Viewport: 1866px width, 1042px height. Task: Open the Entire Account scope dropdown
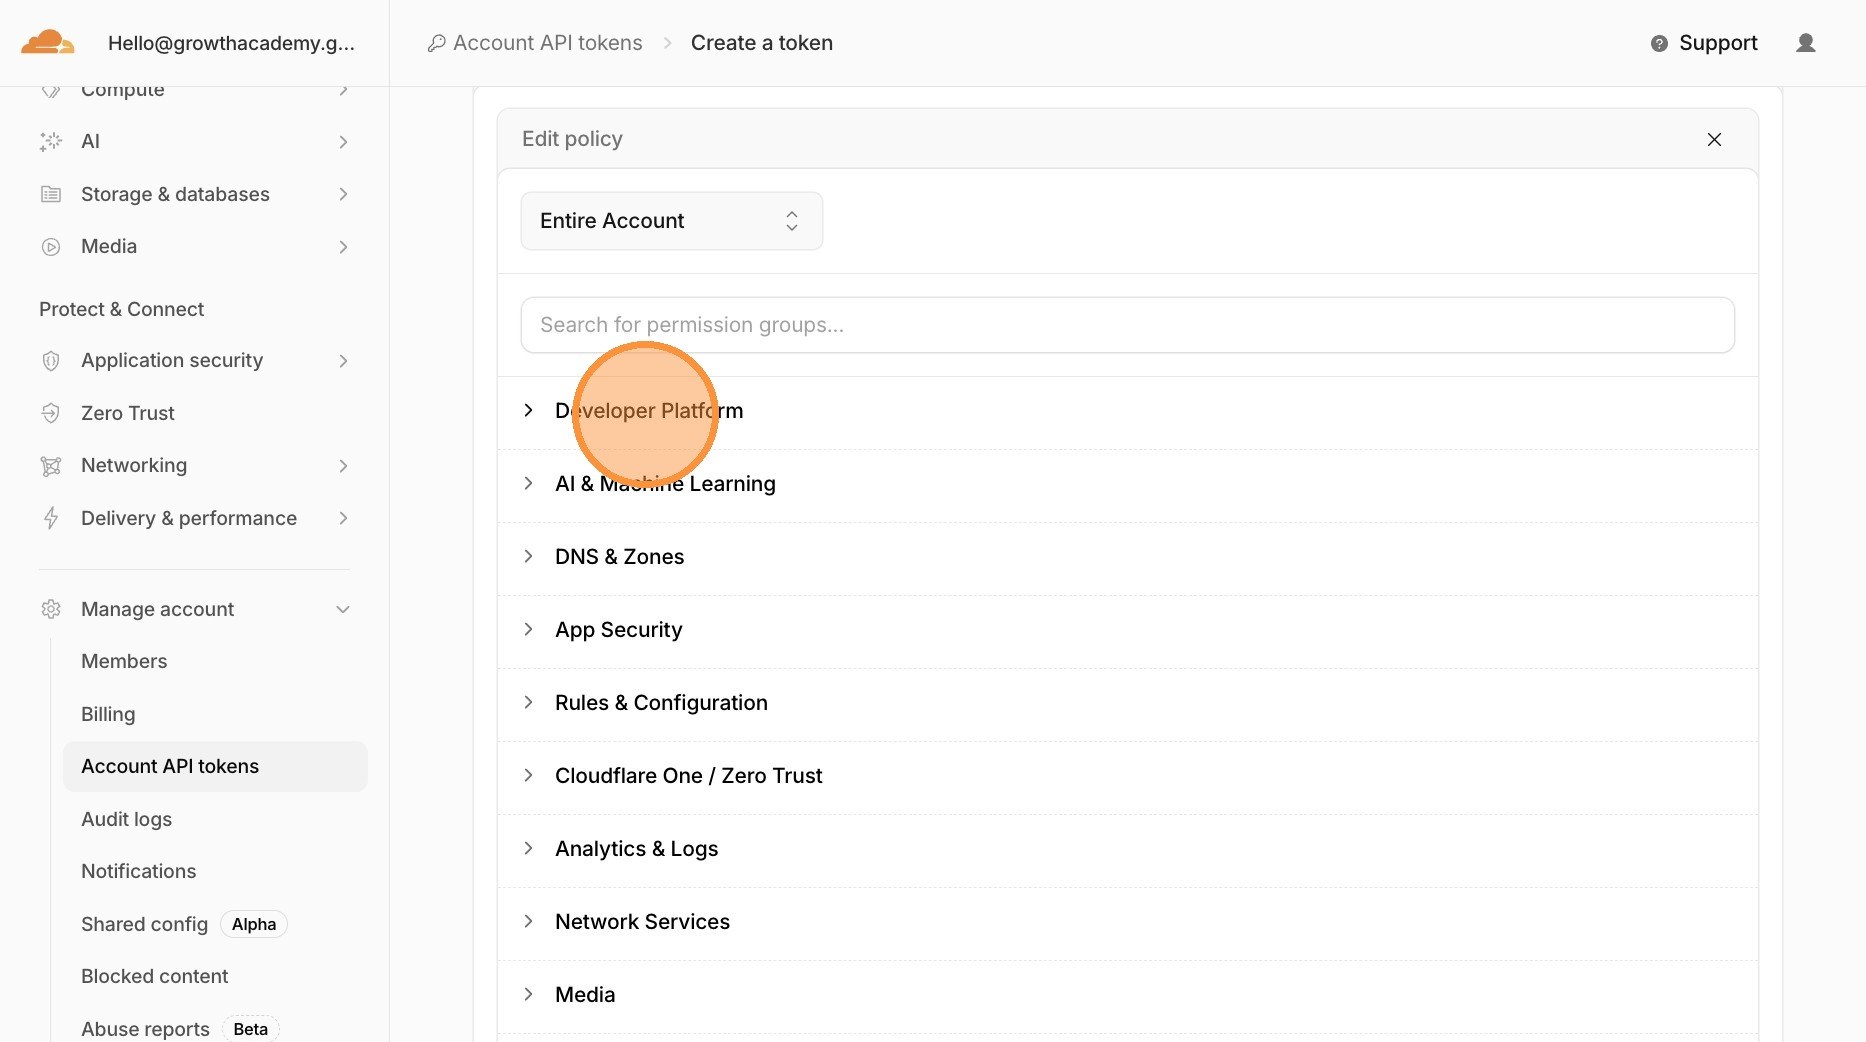(672, 221)
